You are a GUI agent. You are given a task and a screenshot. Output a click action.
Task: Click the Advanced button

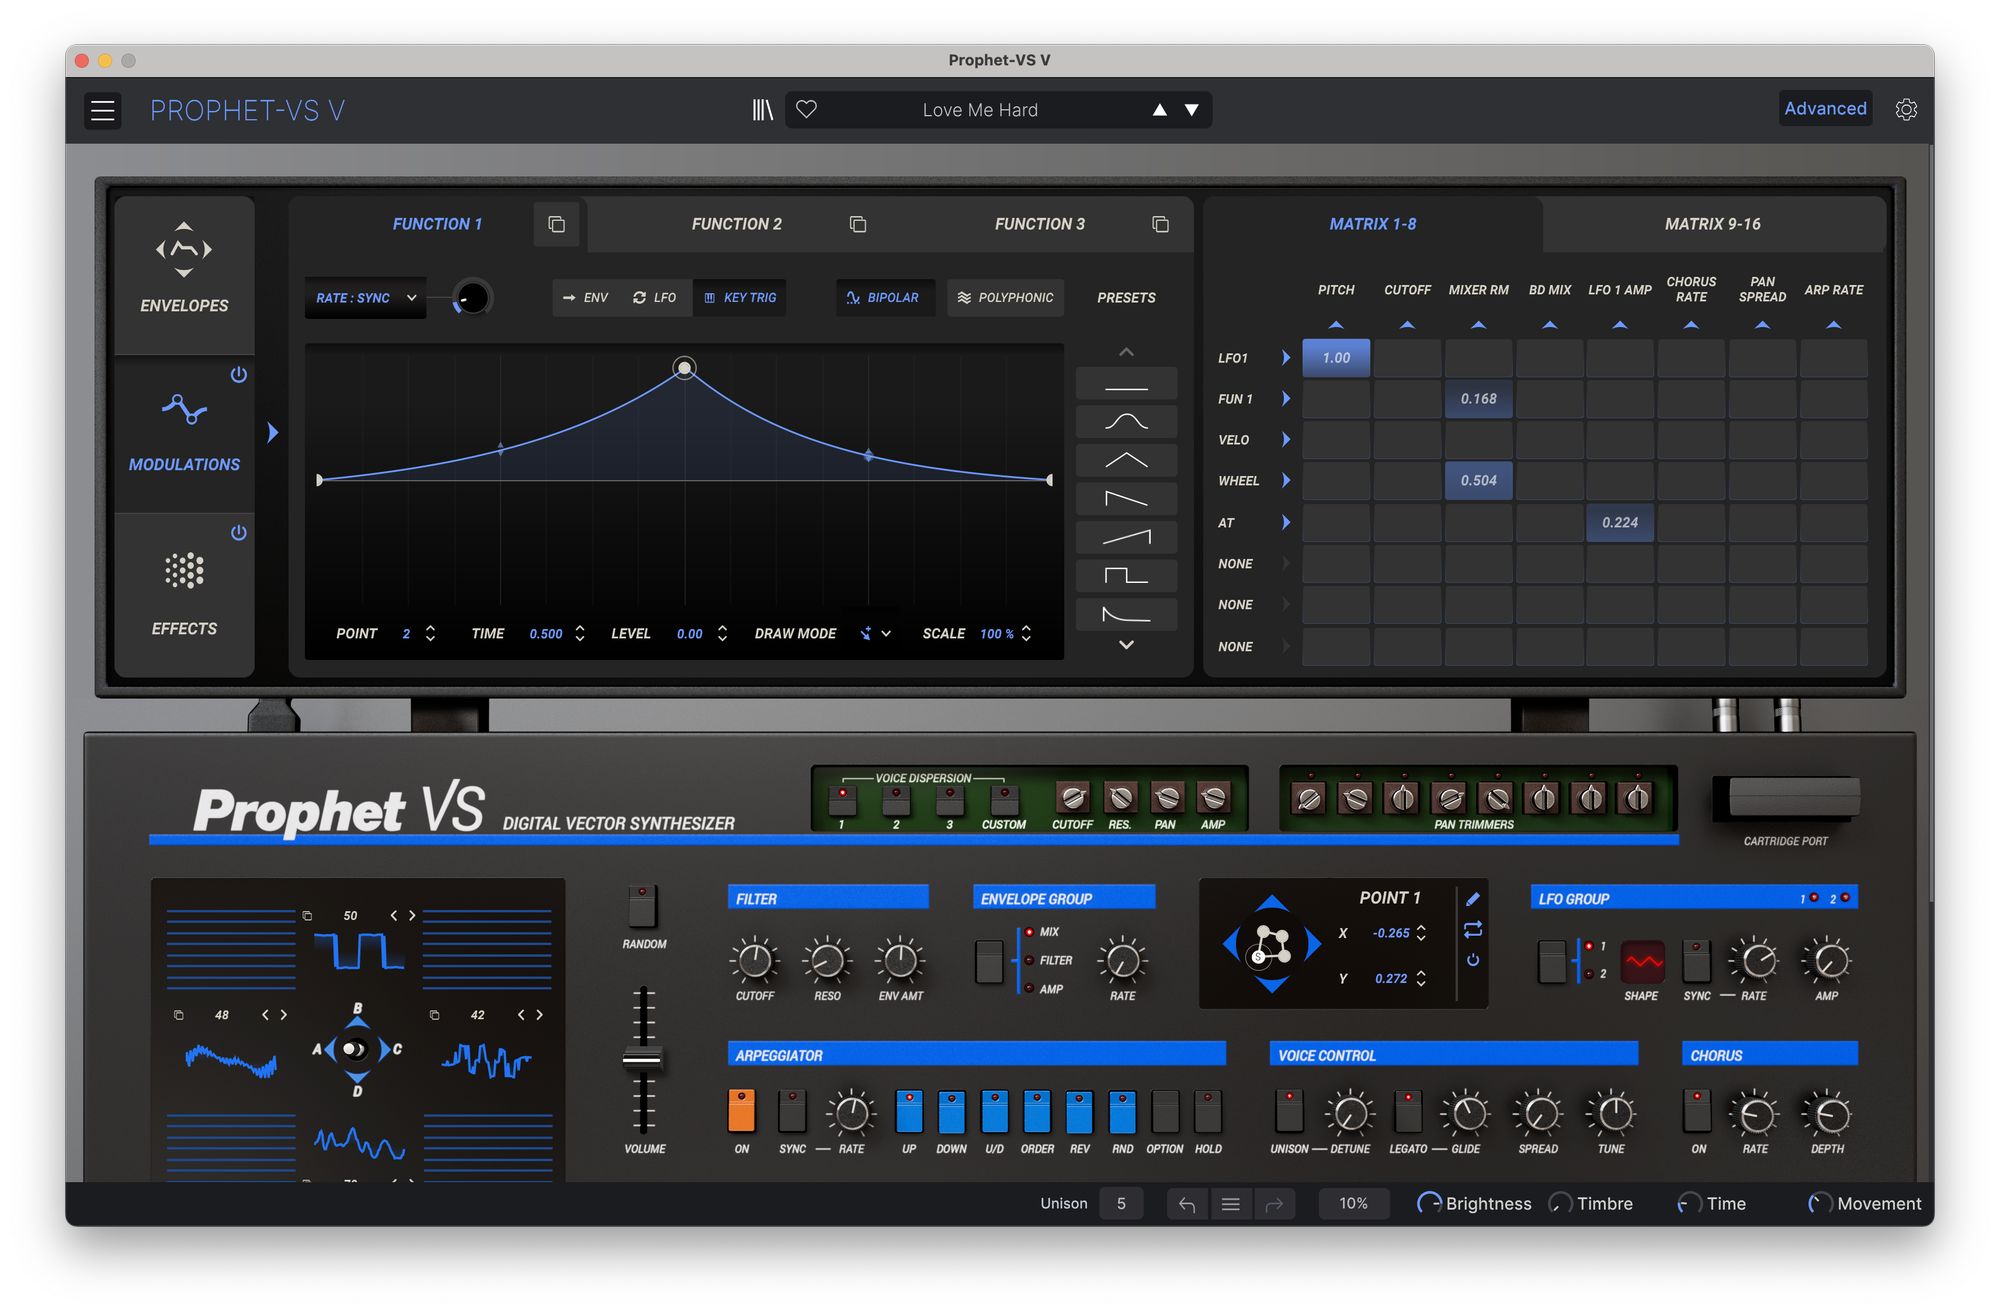[x=1825, y=109]
